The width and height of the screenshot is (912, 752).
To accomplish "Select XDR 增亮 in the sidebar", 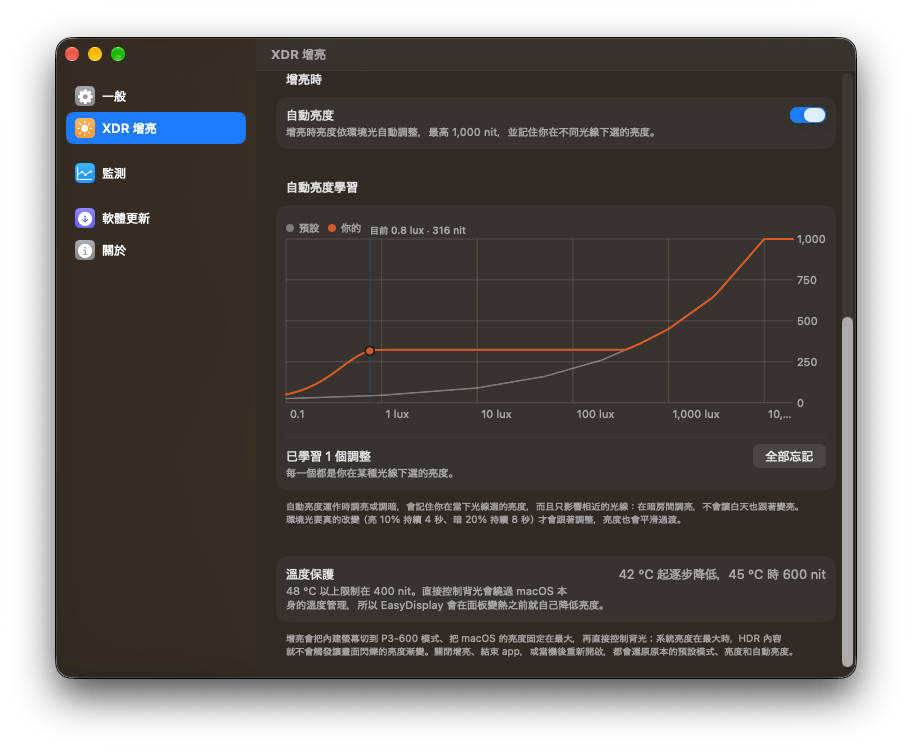I will pos(156,128).
